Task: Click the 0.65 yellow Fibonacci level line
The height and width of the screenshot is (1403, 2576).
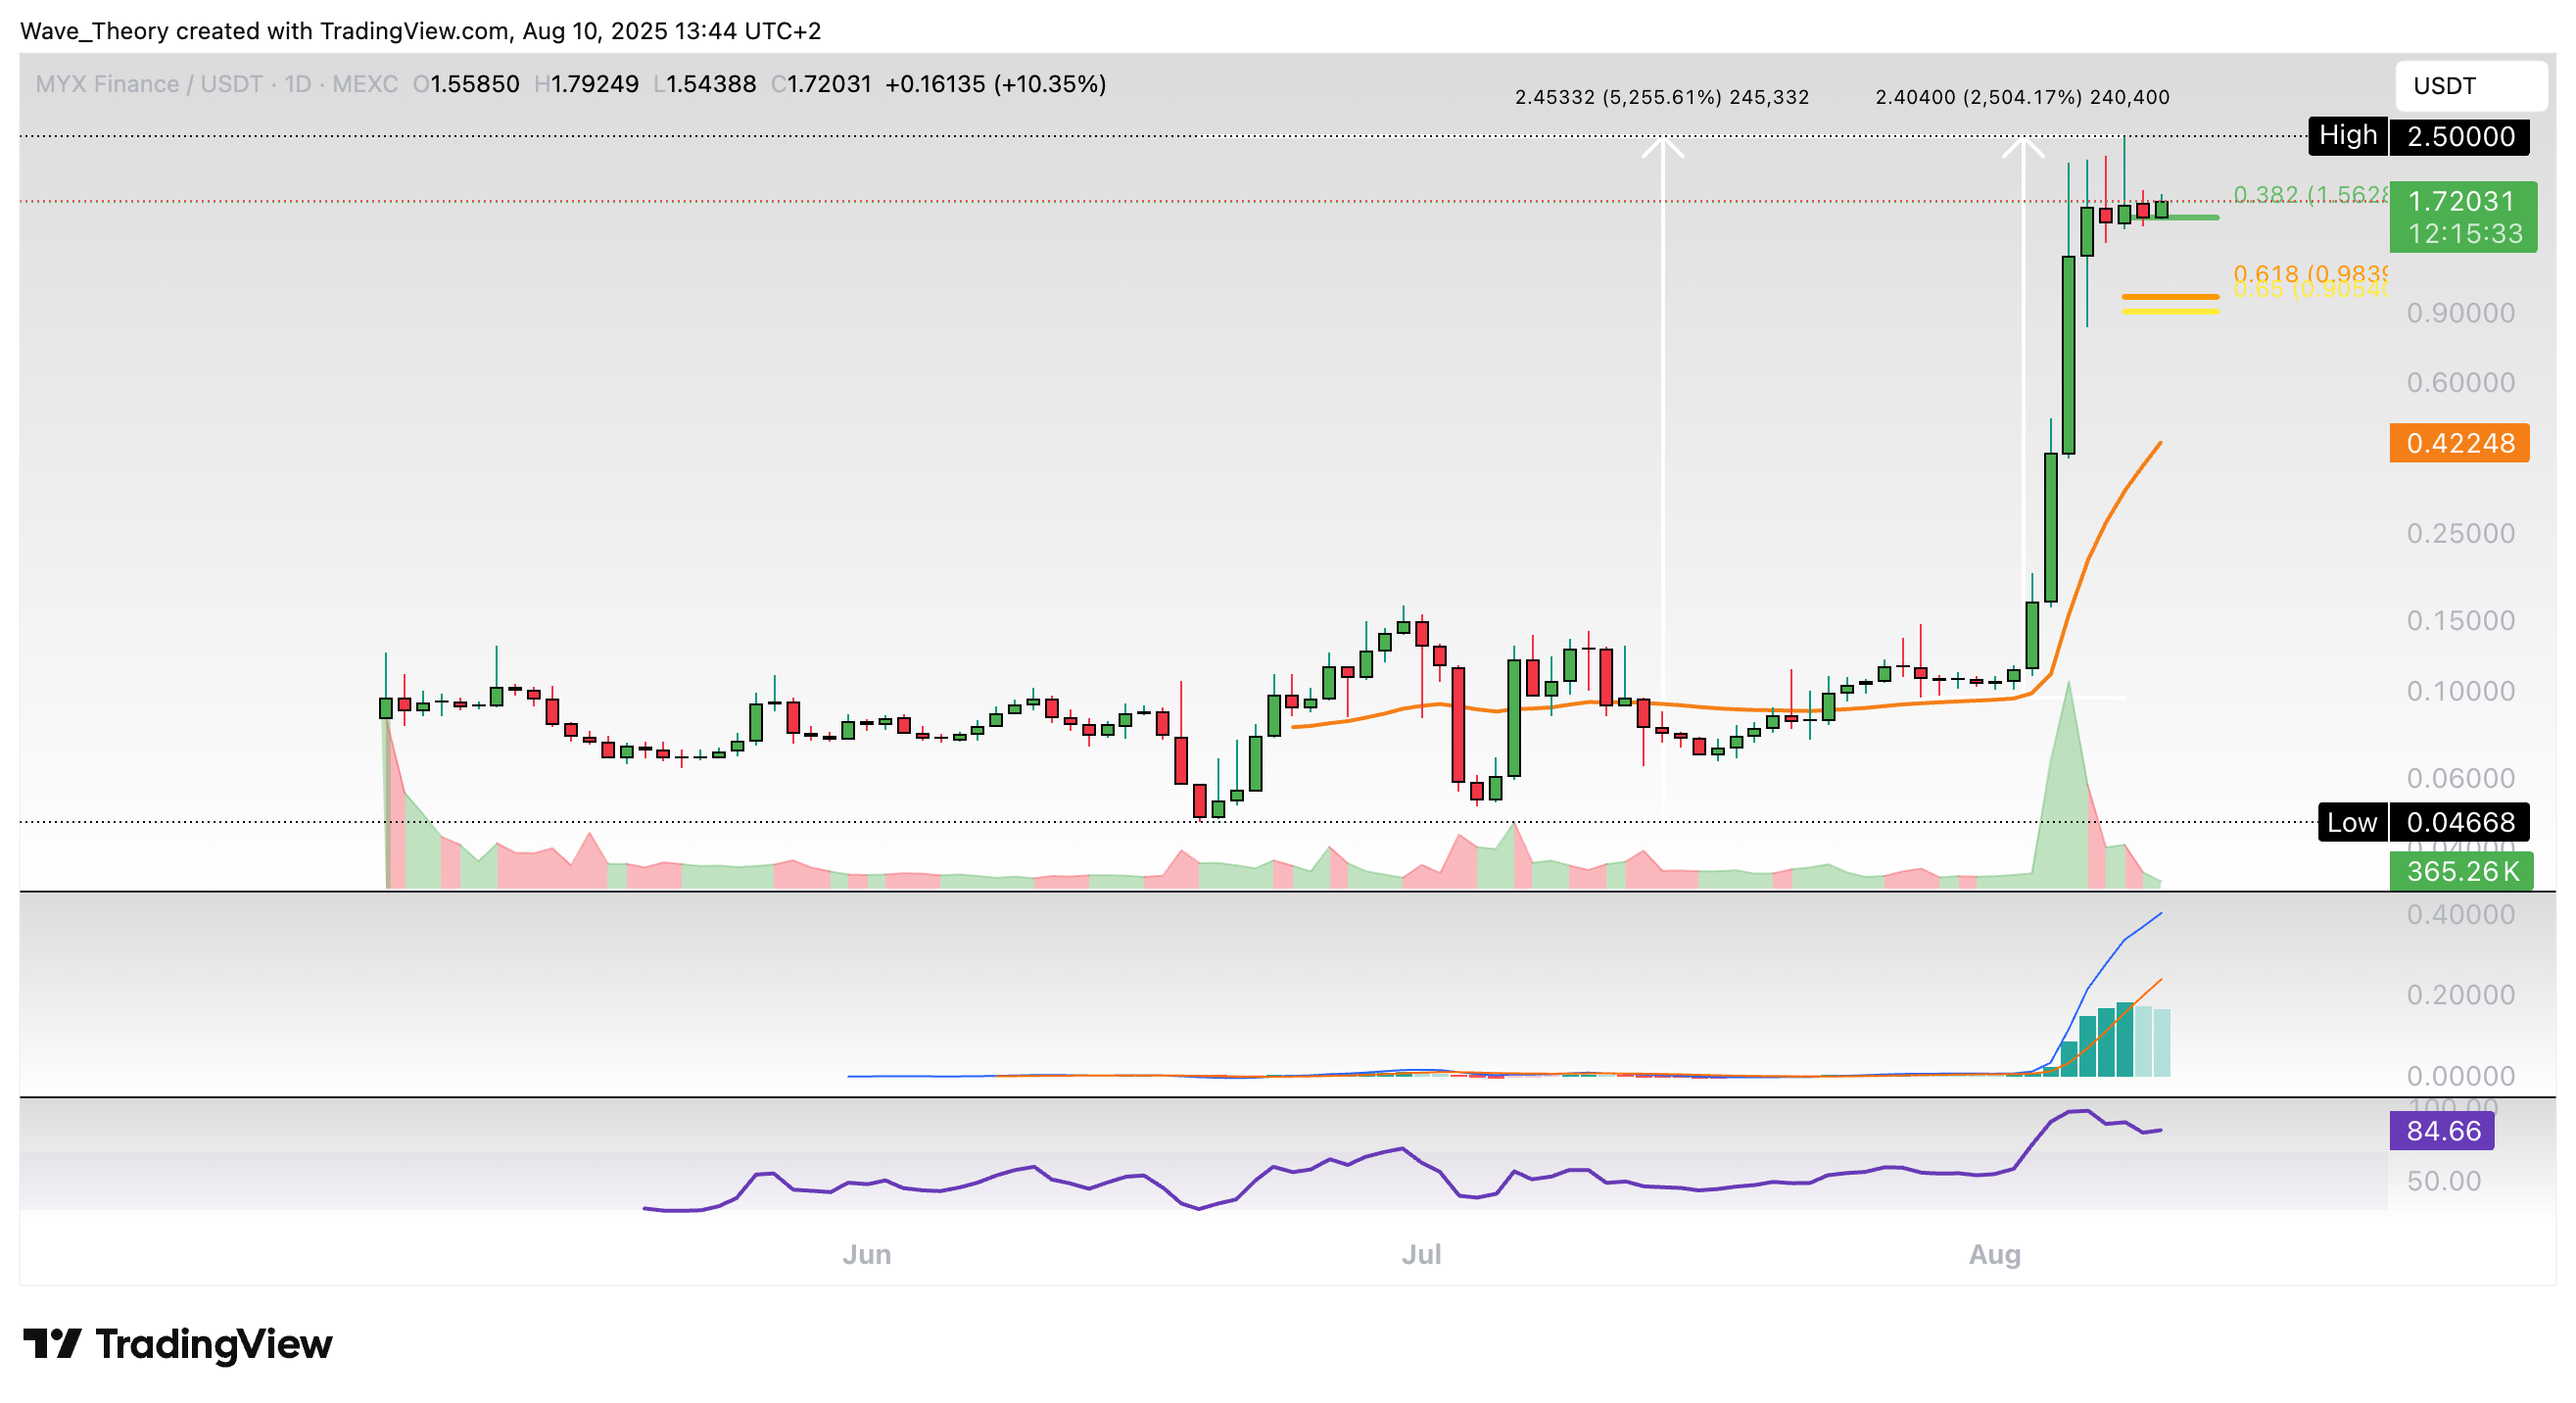Action: pos(2170,312)
